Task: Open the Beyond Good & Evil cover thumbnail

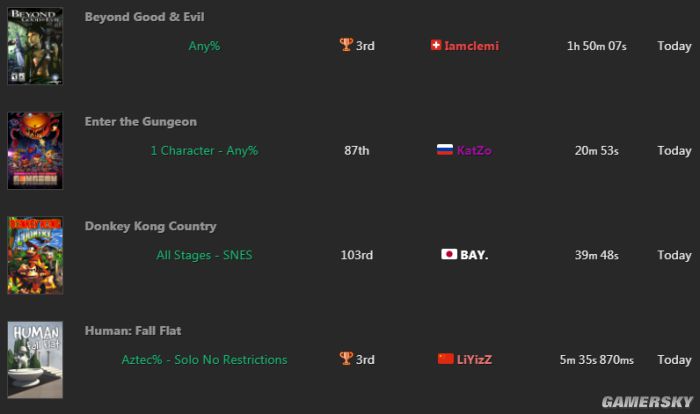Action: (35, 46)
